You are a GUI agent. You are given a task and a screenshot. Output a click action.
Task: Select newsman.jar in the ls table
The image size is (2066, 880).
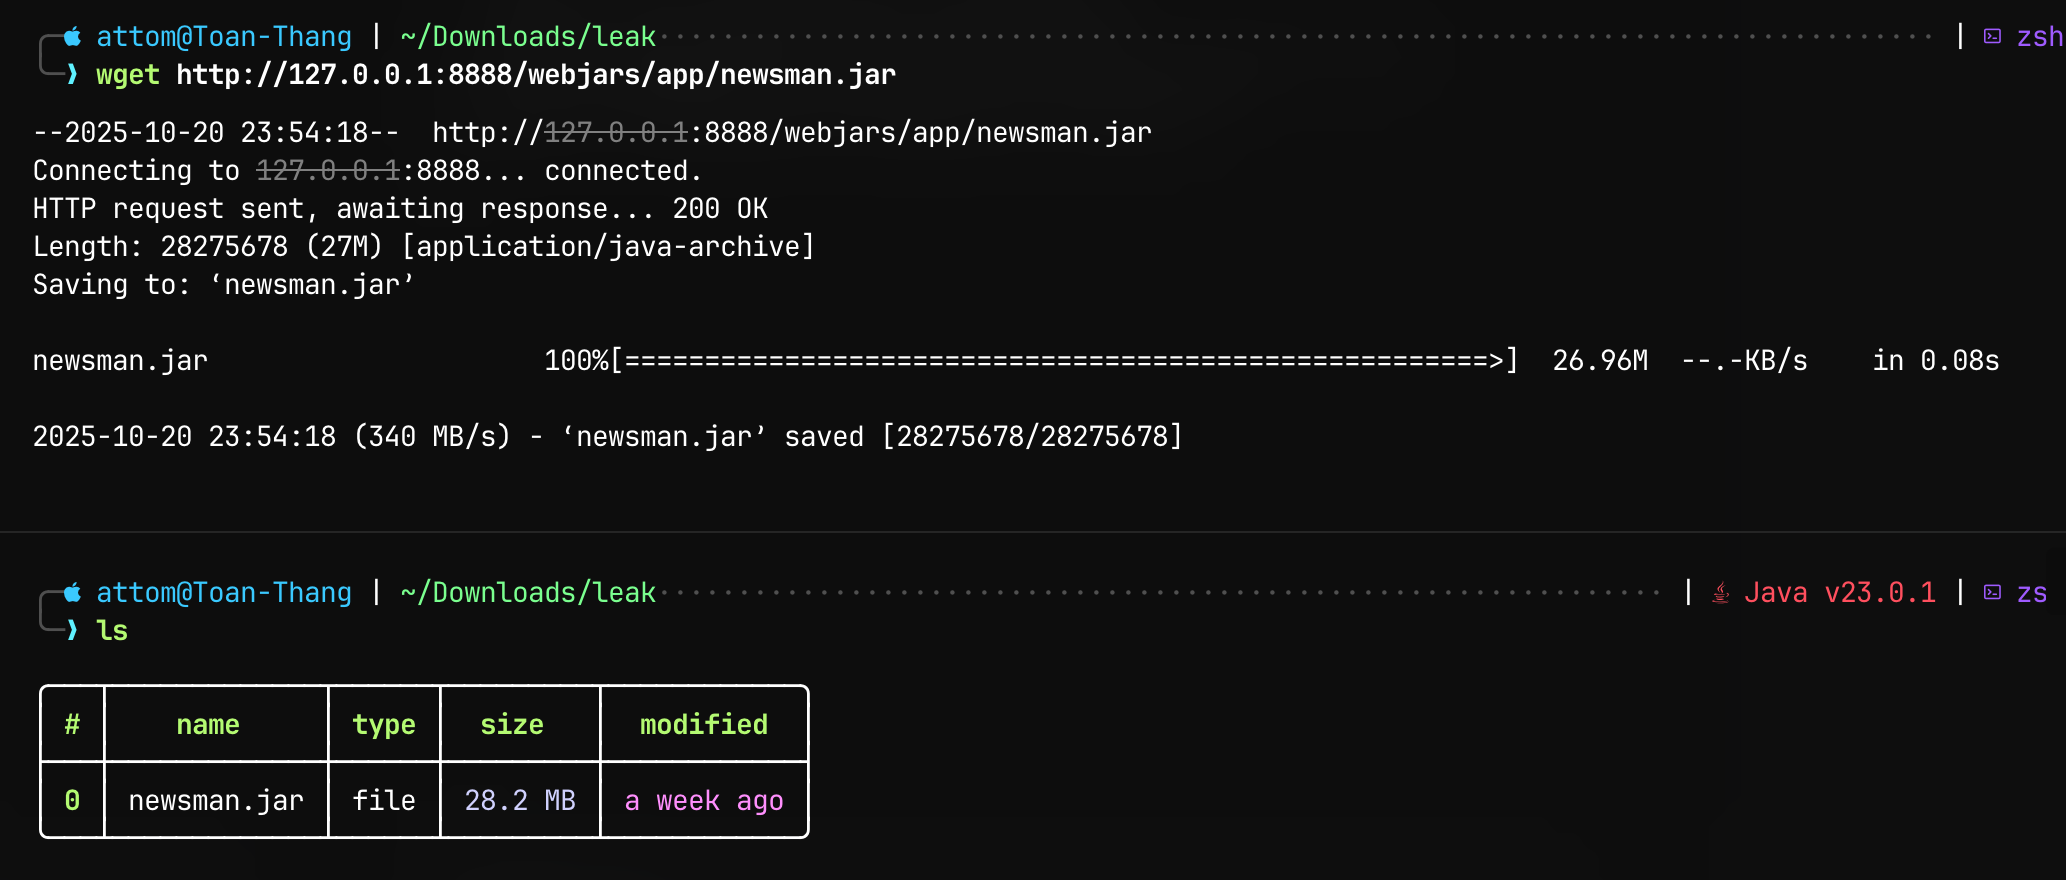tap(216, 800)
